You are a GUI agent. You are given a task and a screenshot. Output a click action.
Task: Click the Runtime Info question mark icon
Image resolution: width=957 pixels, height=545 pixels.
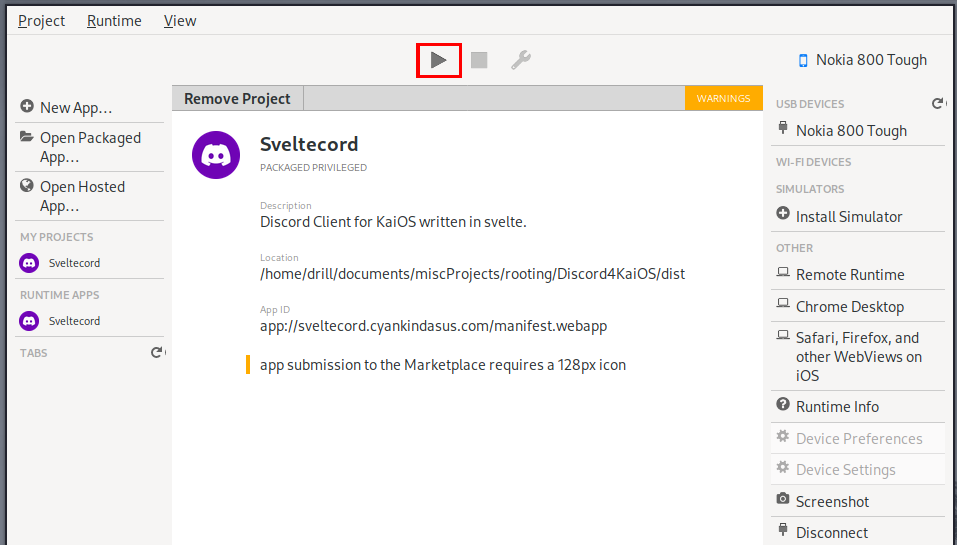(783, 404)
